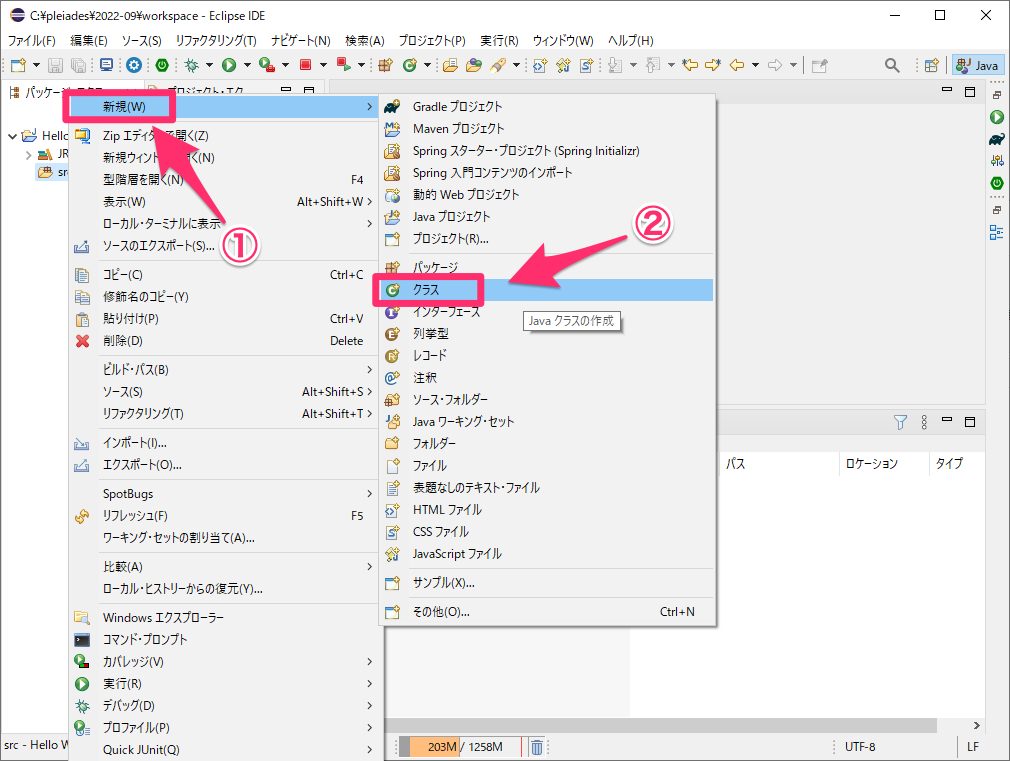This screenshot has width=1010, height=761.
Task: Switch to the Java perspective button
Action: tap(978, 65)
